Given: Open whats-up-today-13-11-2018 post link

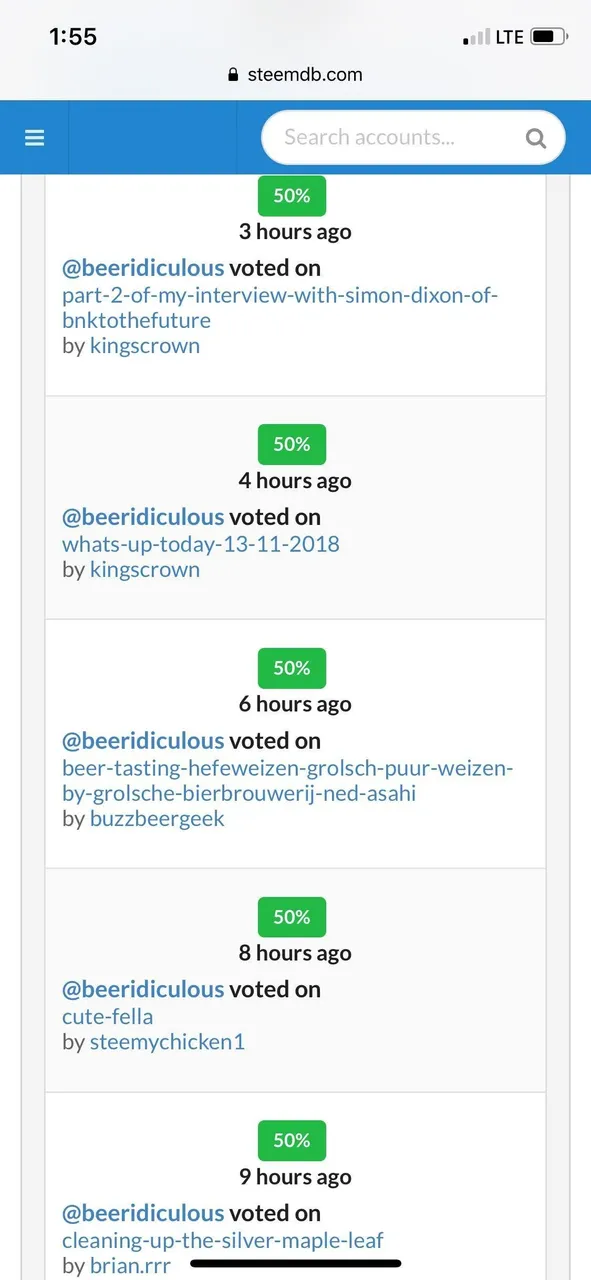Looking at the screenshot, I should point(201,544).
